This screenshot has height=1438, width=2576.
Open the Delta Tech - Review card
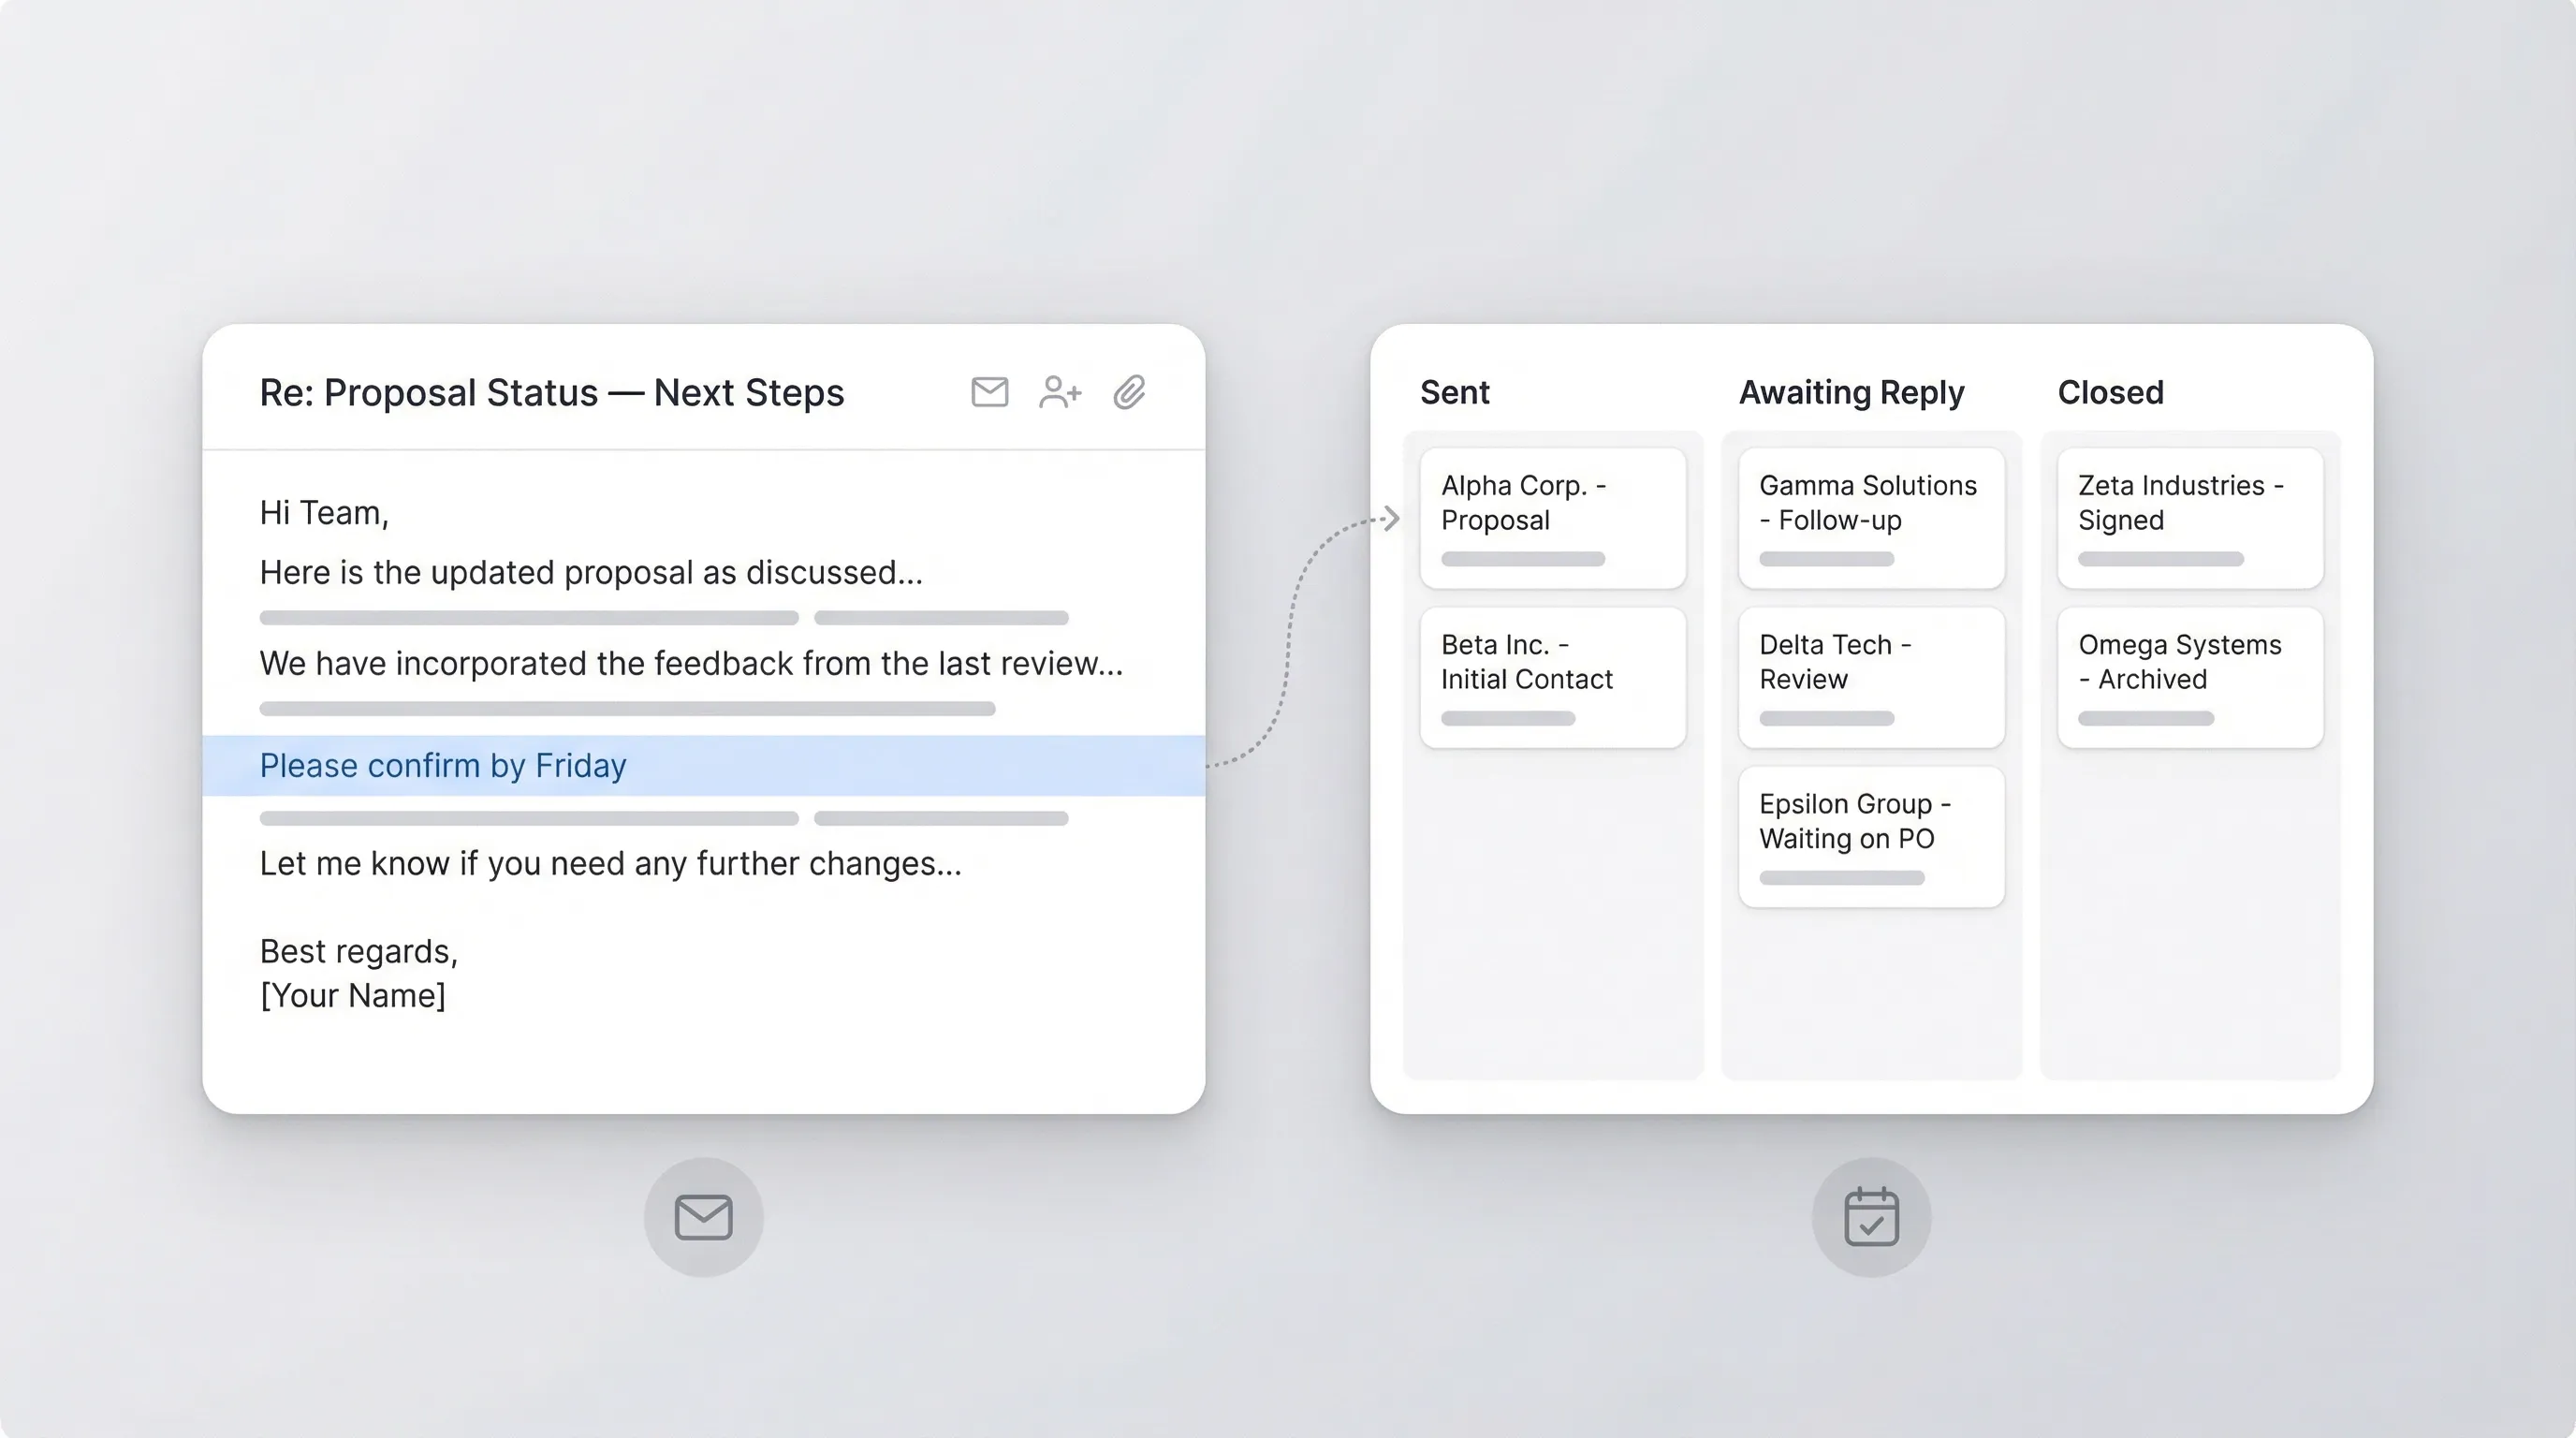point(1870,677)
